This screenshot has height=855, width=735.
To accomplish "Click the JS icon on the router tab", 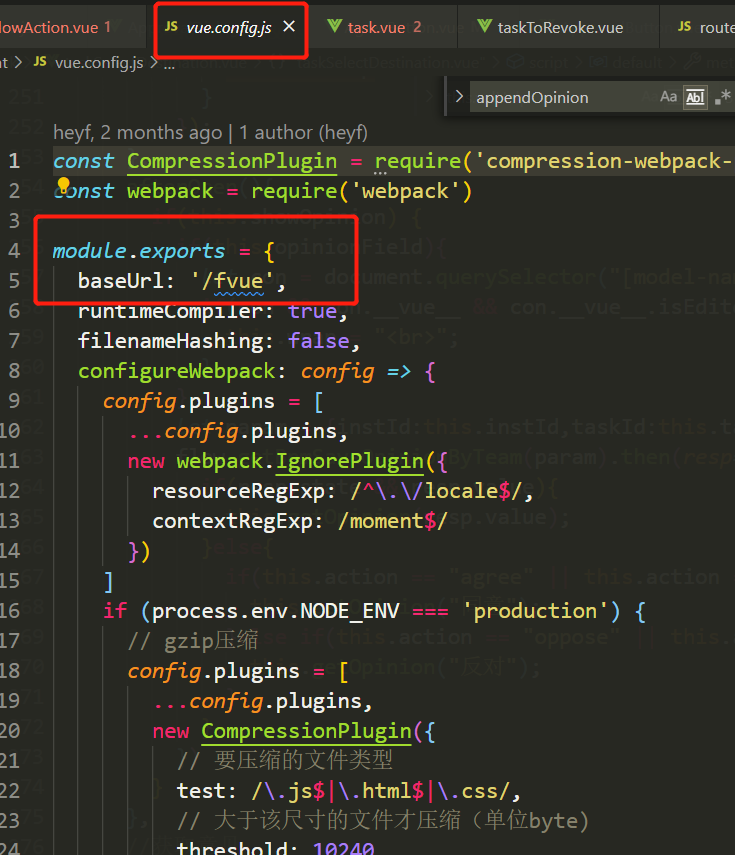I will point(684,27).
